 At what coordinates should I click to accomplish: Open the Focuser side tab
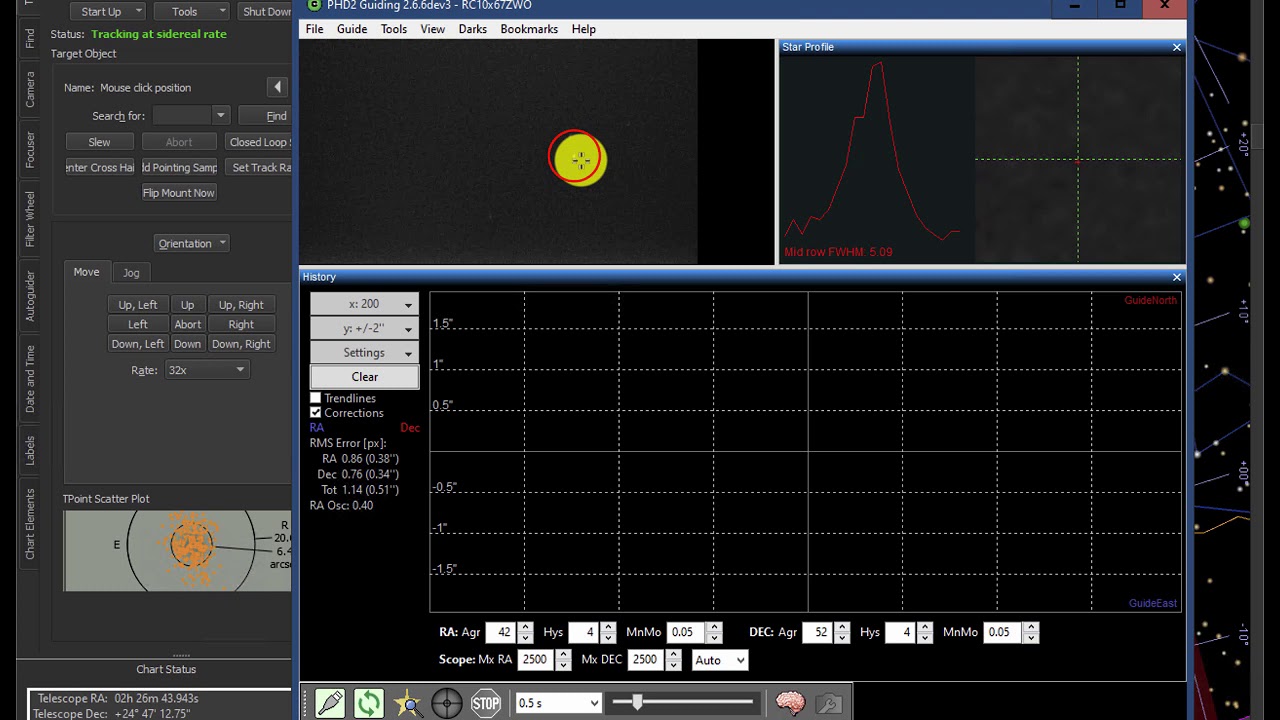[30, 150]
